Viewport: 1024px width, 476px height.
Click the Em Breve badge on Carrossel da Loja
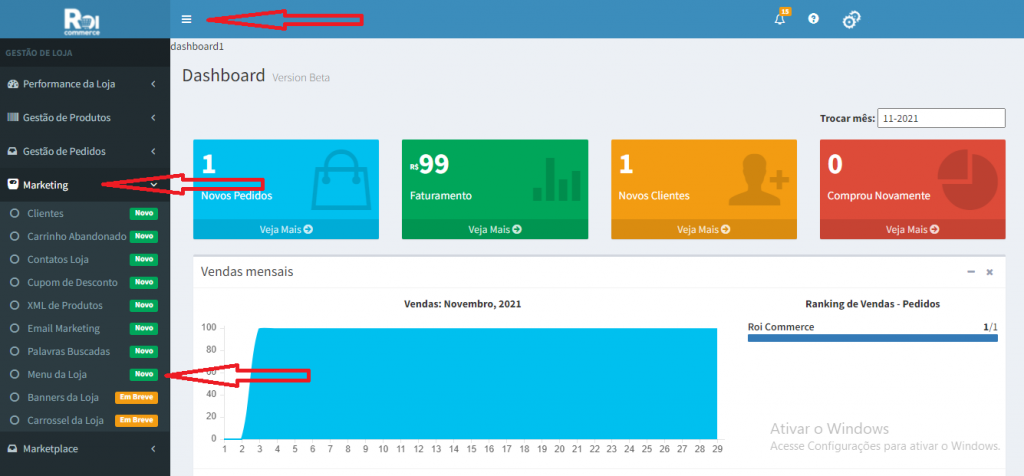coord(136,420)
